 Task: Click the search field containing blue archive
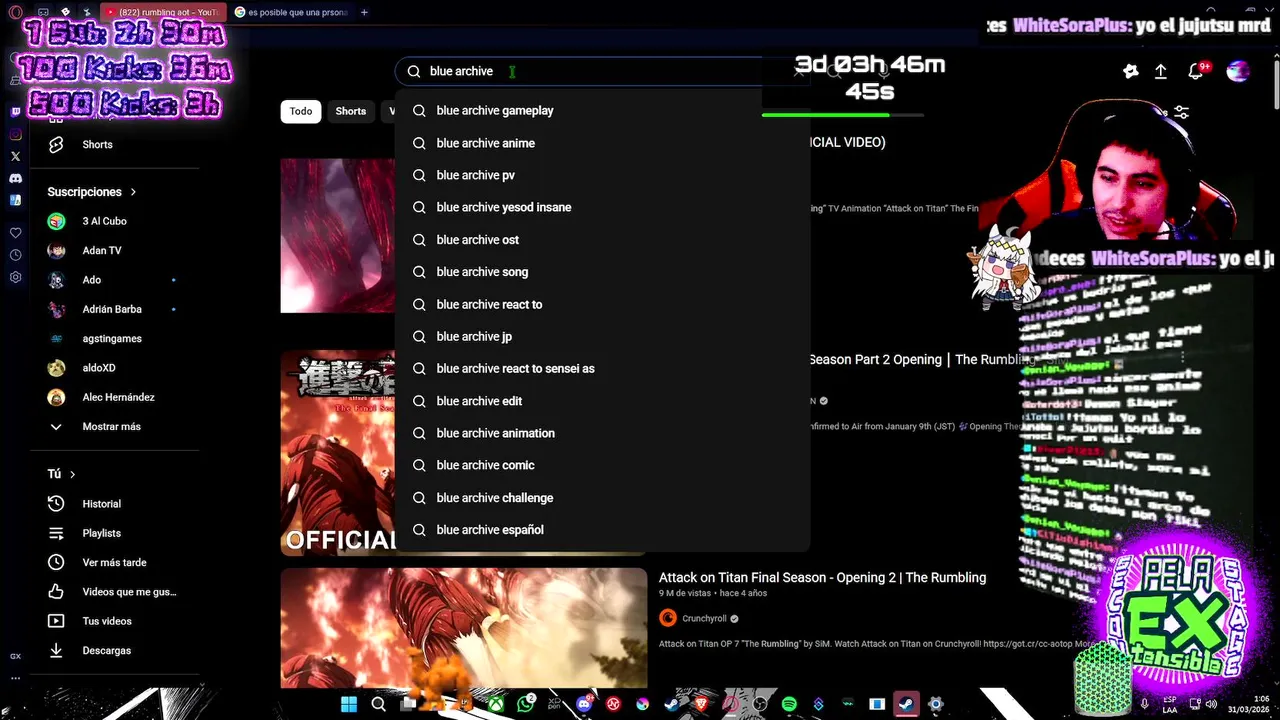click(x=600, y=71)
